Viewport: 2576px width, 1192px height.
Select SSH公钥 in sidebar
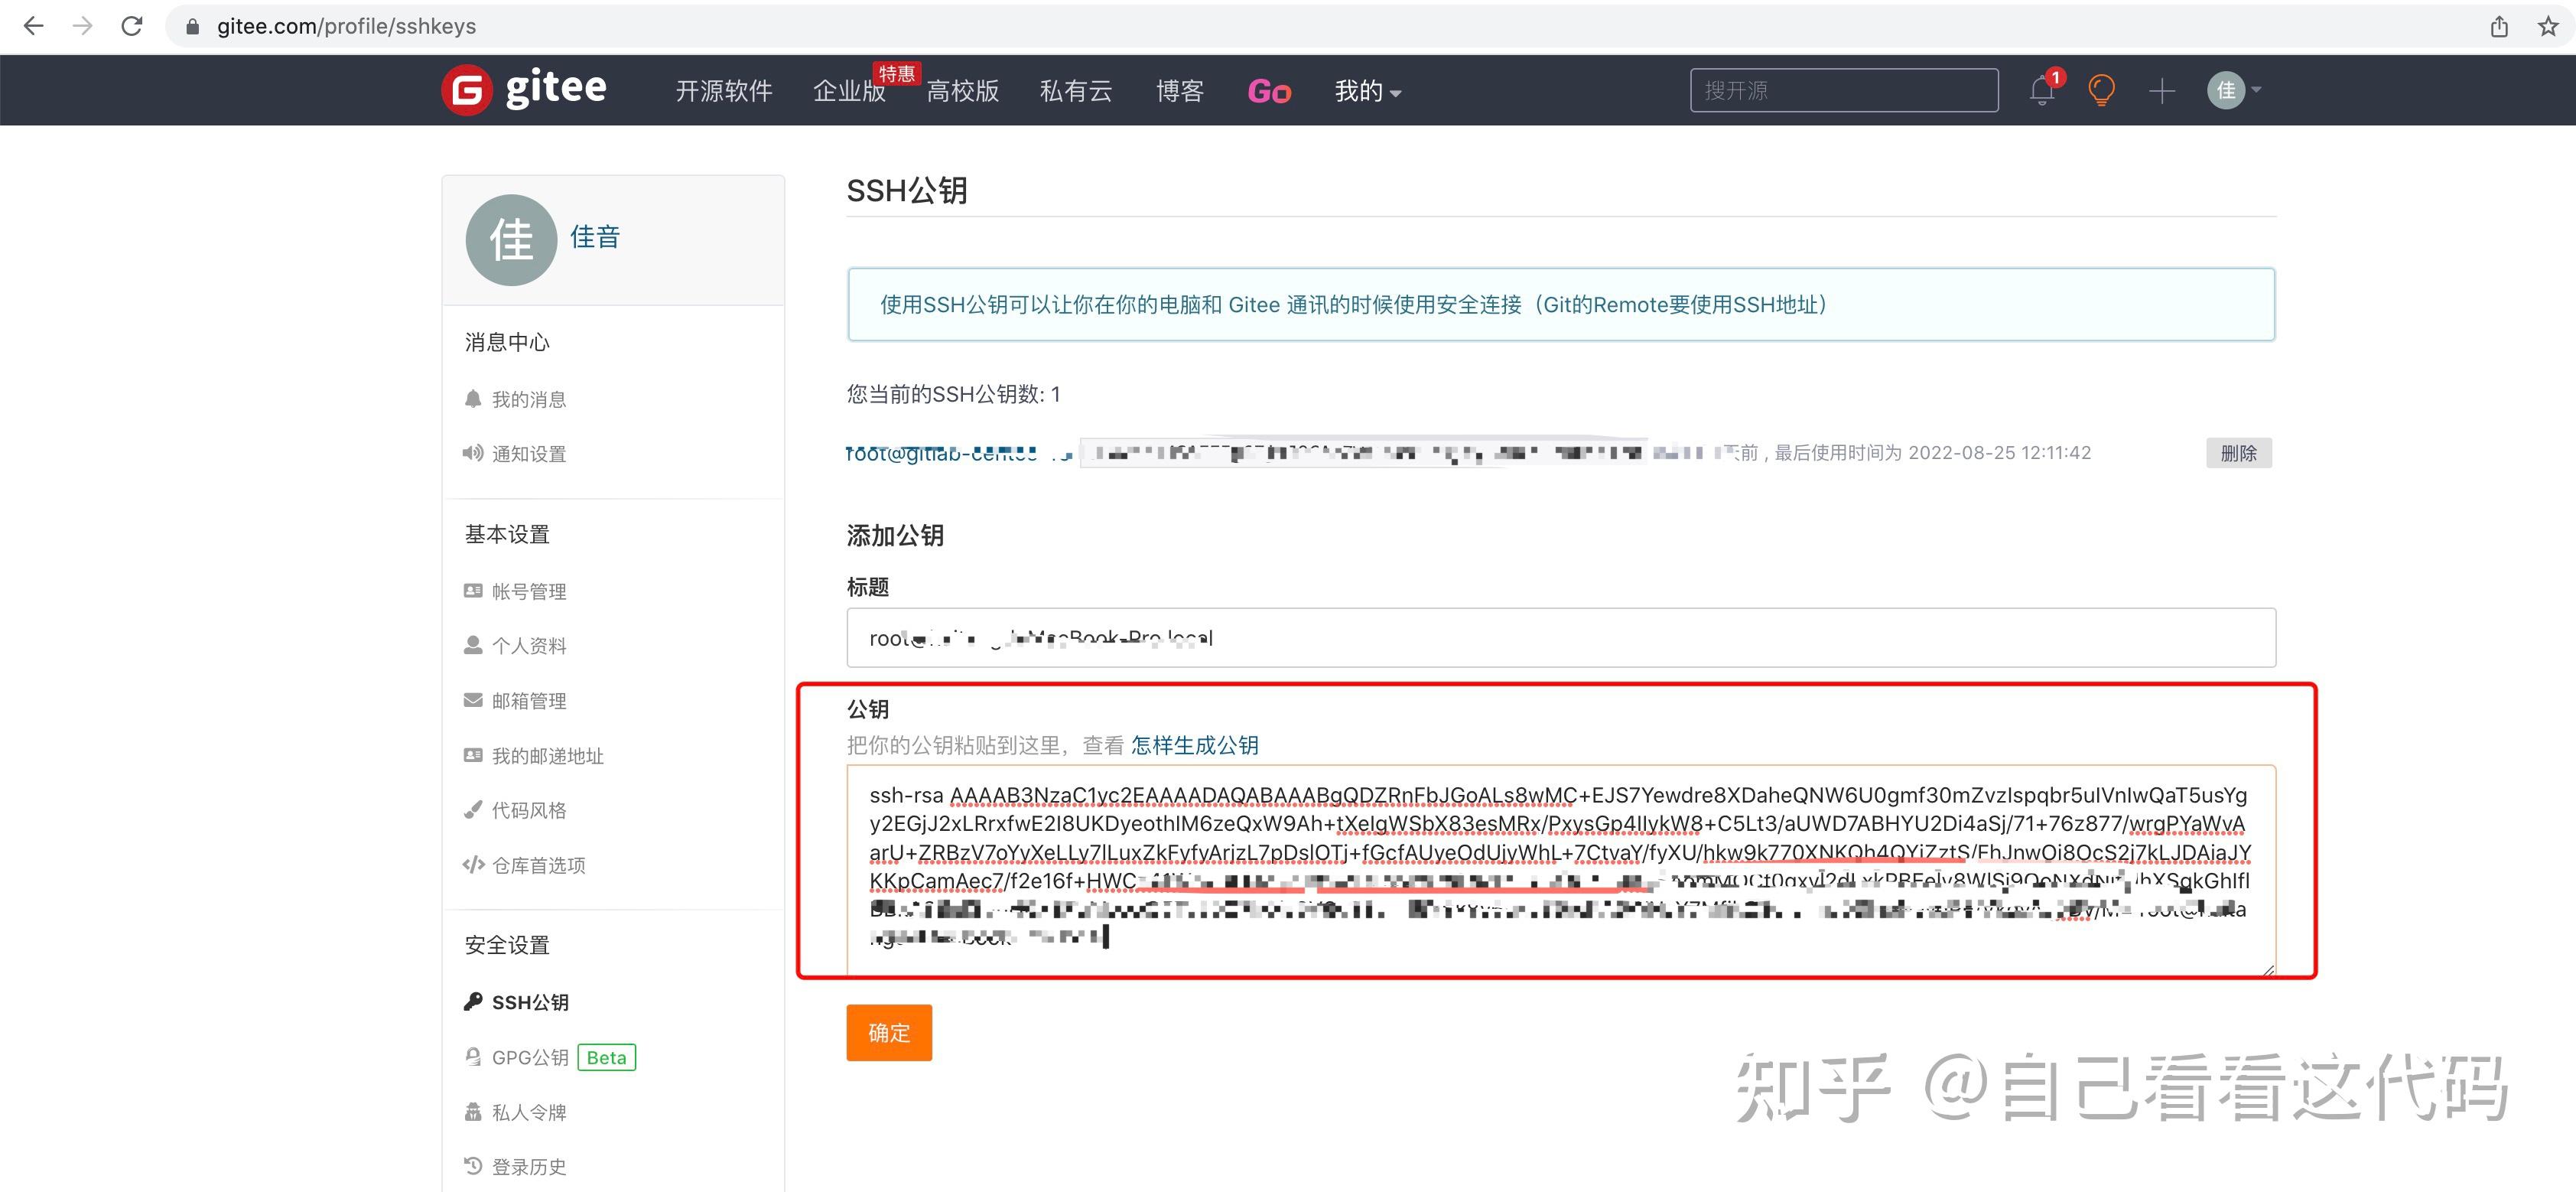pyautogui.click(x=529, y=1002)
